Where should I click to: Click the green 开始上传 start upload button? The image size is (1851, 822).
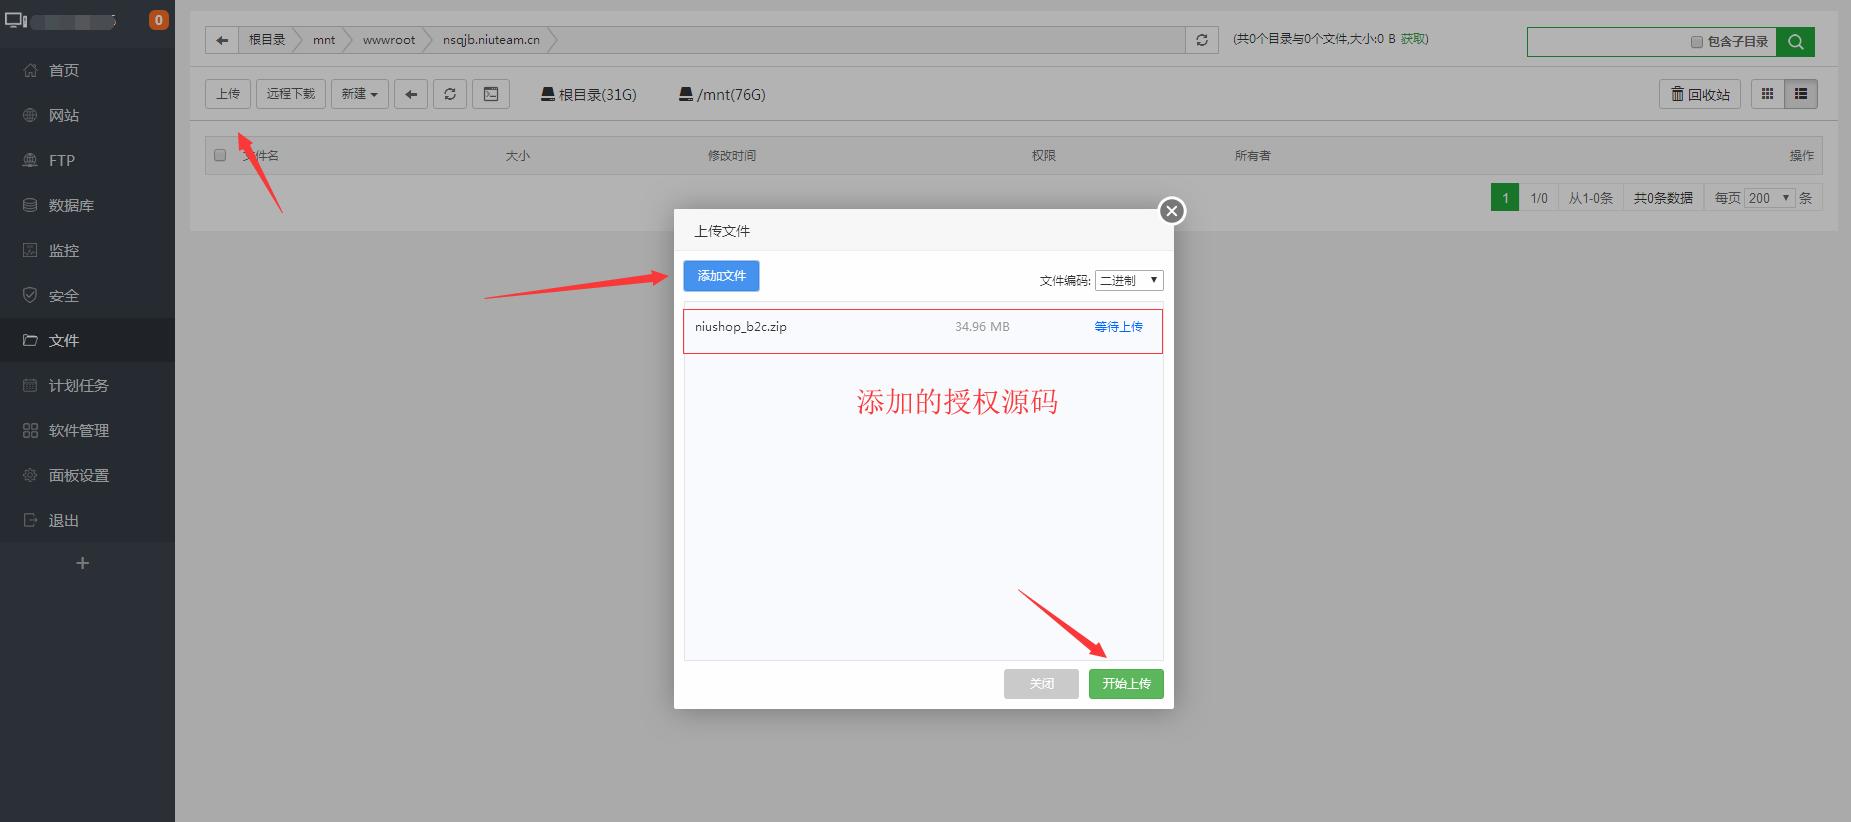tap(1126, 684)
